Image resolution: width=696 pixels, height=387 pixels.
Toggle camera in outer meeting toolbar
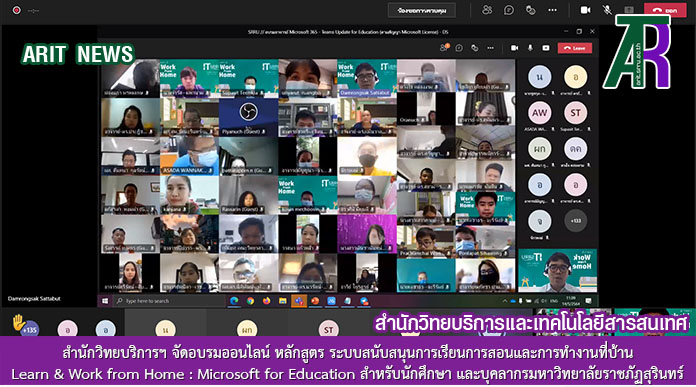(585, 10)
